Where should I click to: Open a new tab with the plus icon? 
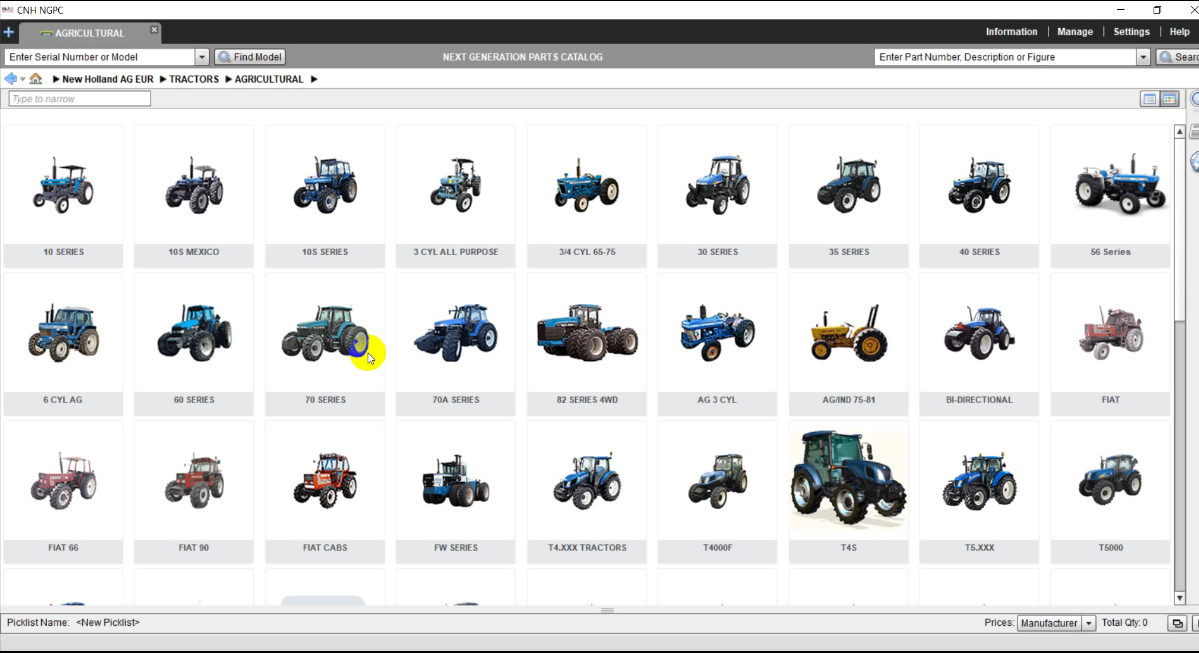click(x=8, y=32)
